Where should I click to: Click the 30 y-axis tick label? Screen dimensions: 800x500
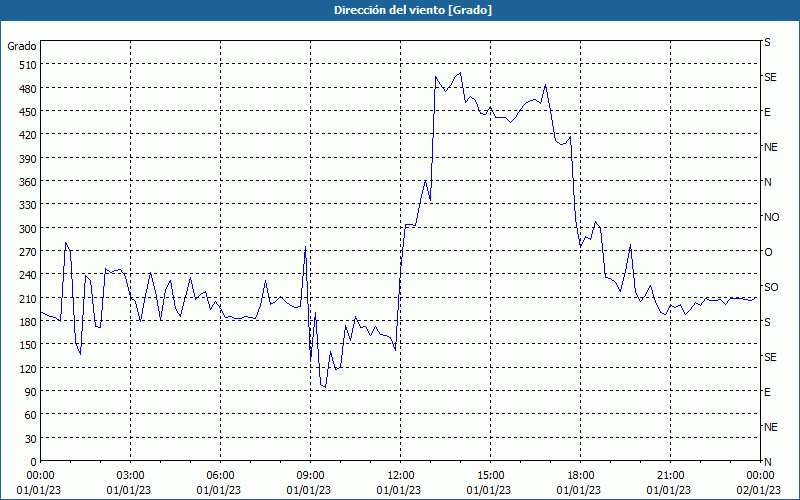click(31, 439)
